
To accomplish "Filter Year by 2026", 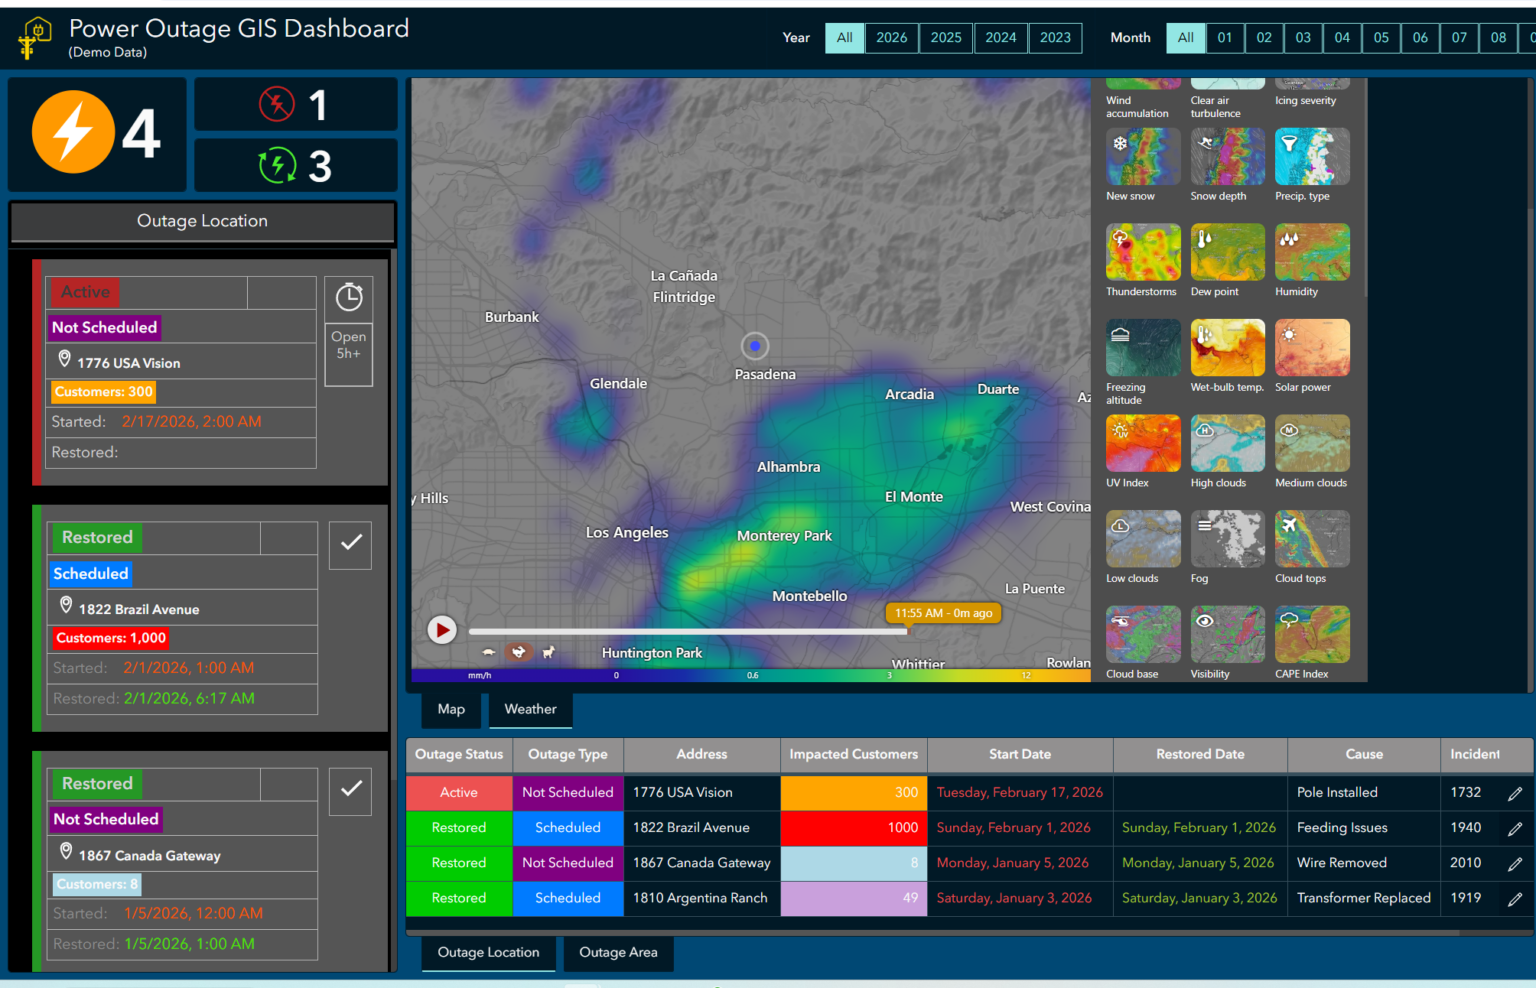I will pyautogui.click(x=892, y=38).
